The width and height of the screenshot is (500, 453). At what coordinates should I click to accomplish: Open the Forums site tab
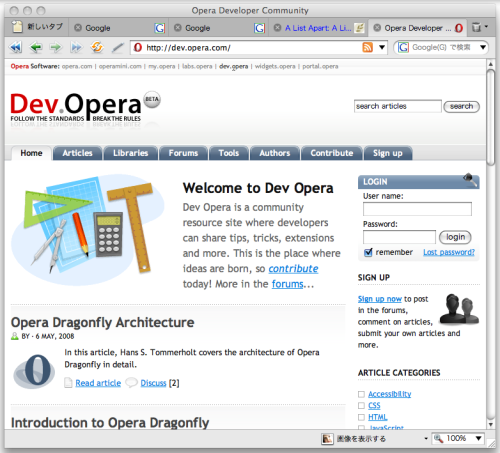(x=183, y=153)
